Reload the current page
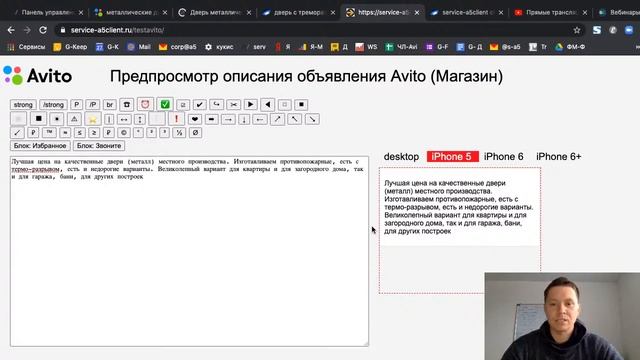Screen dimensions: 640x360 (43, 30)
